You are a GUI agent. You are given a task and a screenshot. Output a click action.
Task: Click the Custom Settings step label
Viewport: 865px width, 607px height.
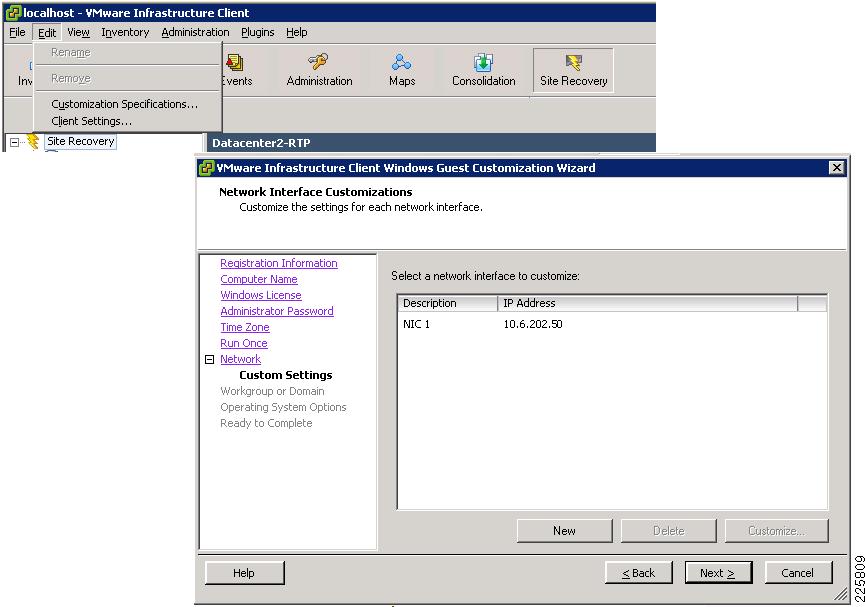coord(286,375)
